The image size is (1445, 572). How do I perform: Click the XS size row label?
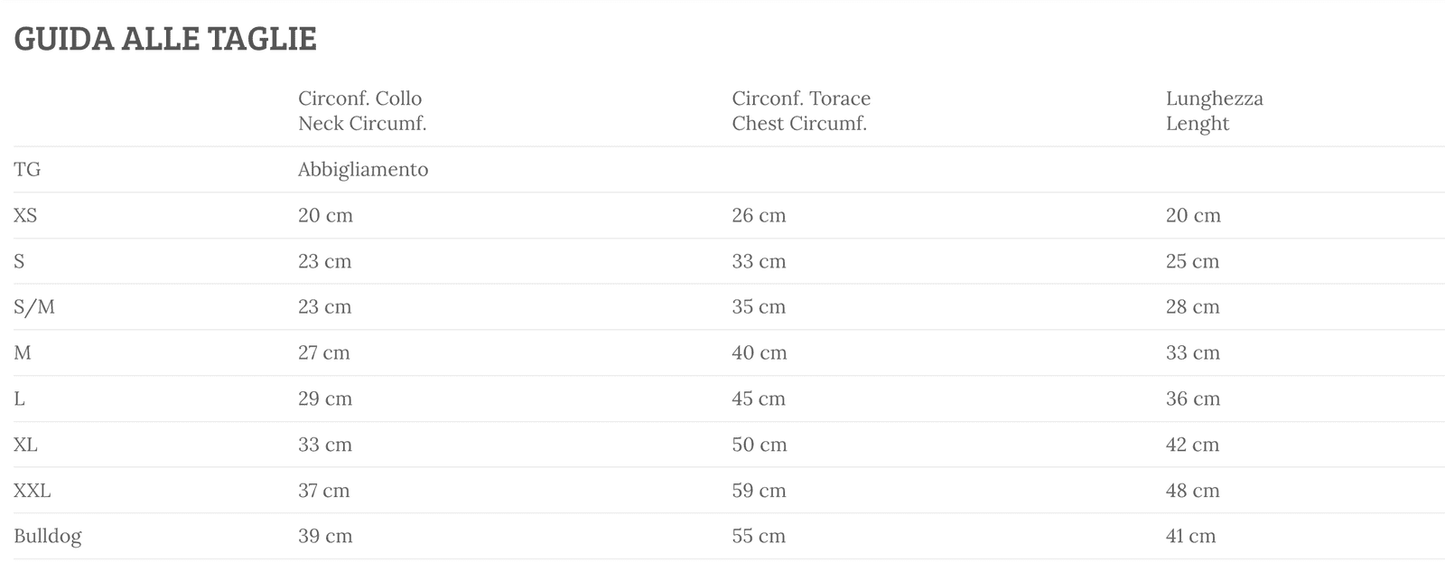tap(26, 216)
